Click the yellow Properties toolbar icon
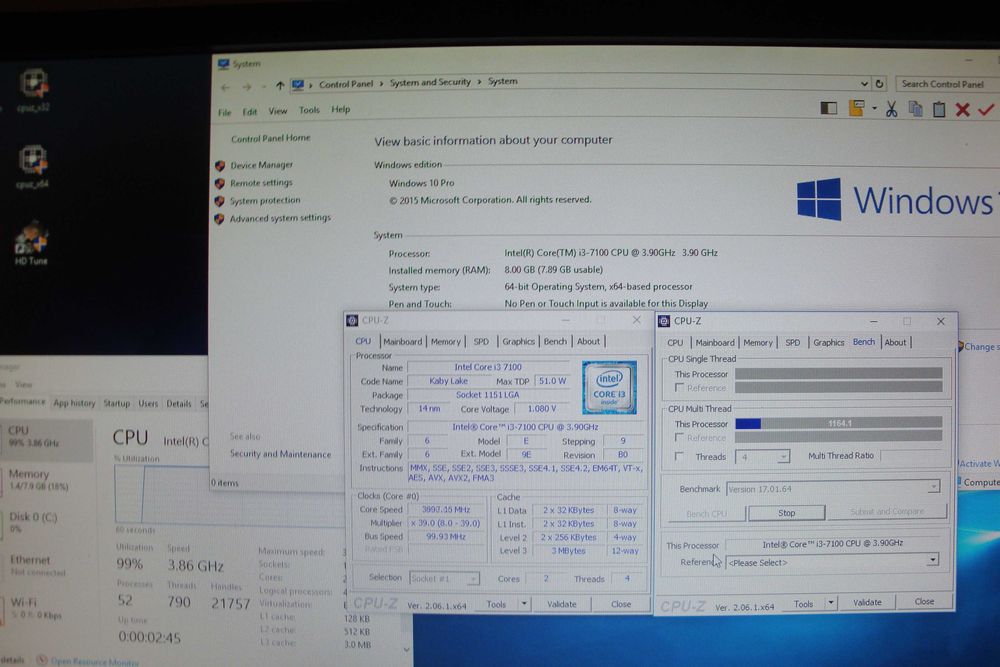The height and width of the screenshot is (667, 1000). 857,108
